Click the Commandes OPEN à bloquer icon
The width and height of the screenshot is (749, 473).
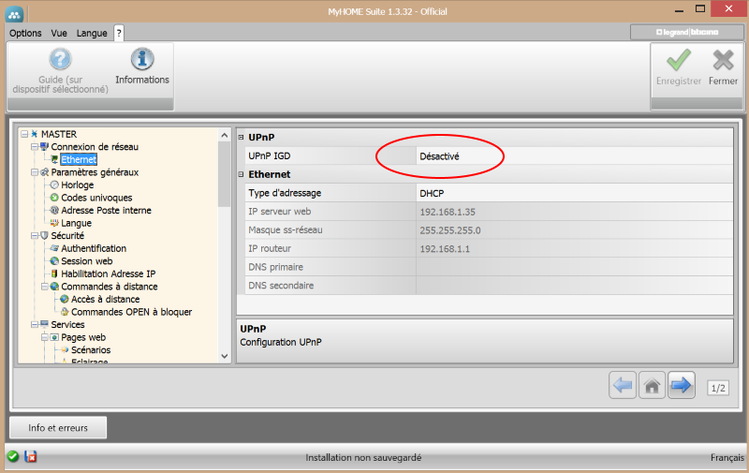pyautogui.click(x=64, y=312)
